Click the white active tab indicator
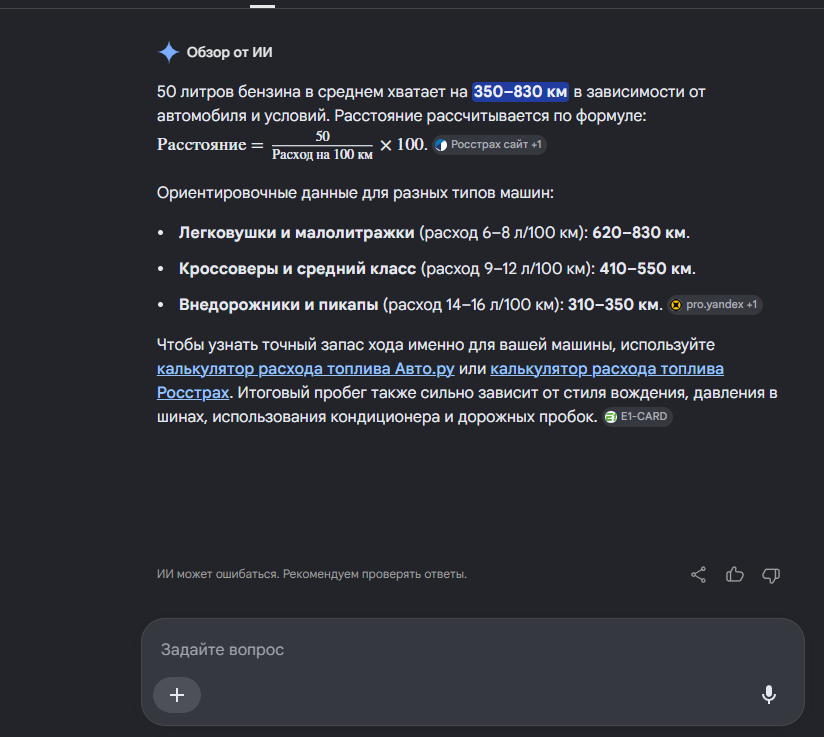The height and width of the screenshot is (737, 824). pyautogui.click(x=262, y=6)
